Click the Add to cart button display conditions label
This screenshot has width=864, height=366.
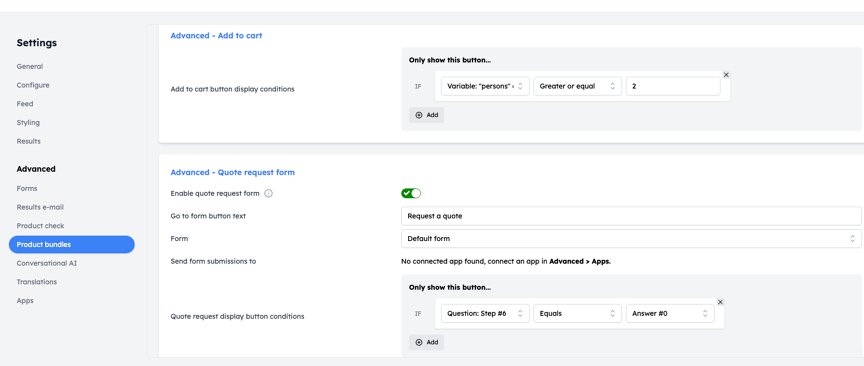pos(233,89)
